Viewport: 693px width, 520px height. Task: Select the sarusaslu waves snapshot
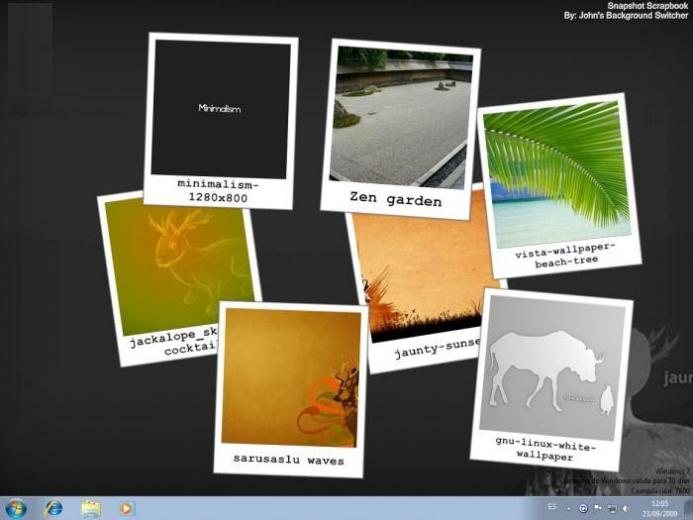pyautogui.click(x=290, y=389)
